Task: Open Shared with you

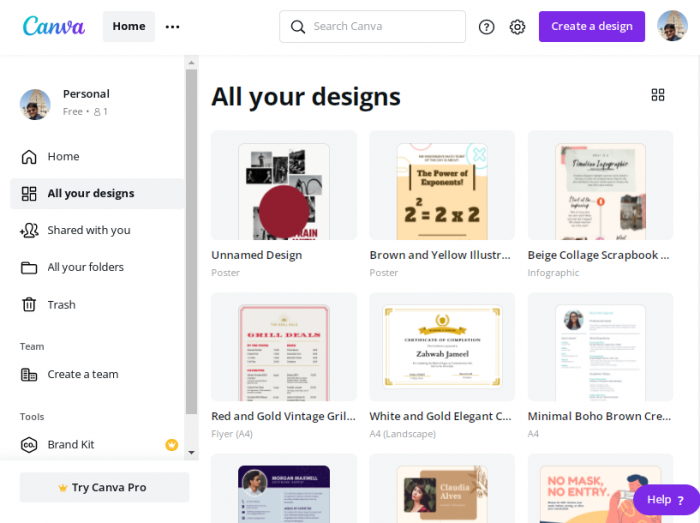Action: pos(88,231)
